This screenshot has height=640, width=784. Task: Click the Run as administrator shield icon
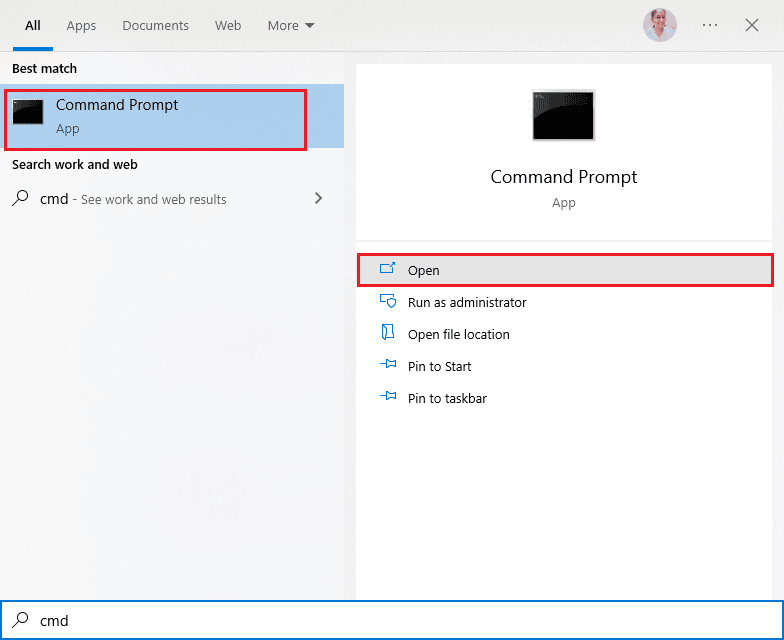[x=388, y=301]
